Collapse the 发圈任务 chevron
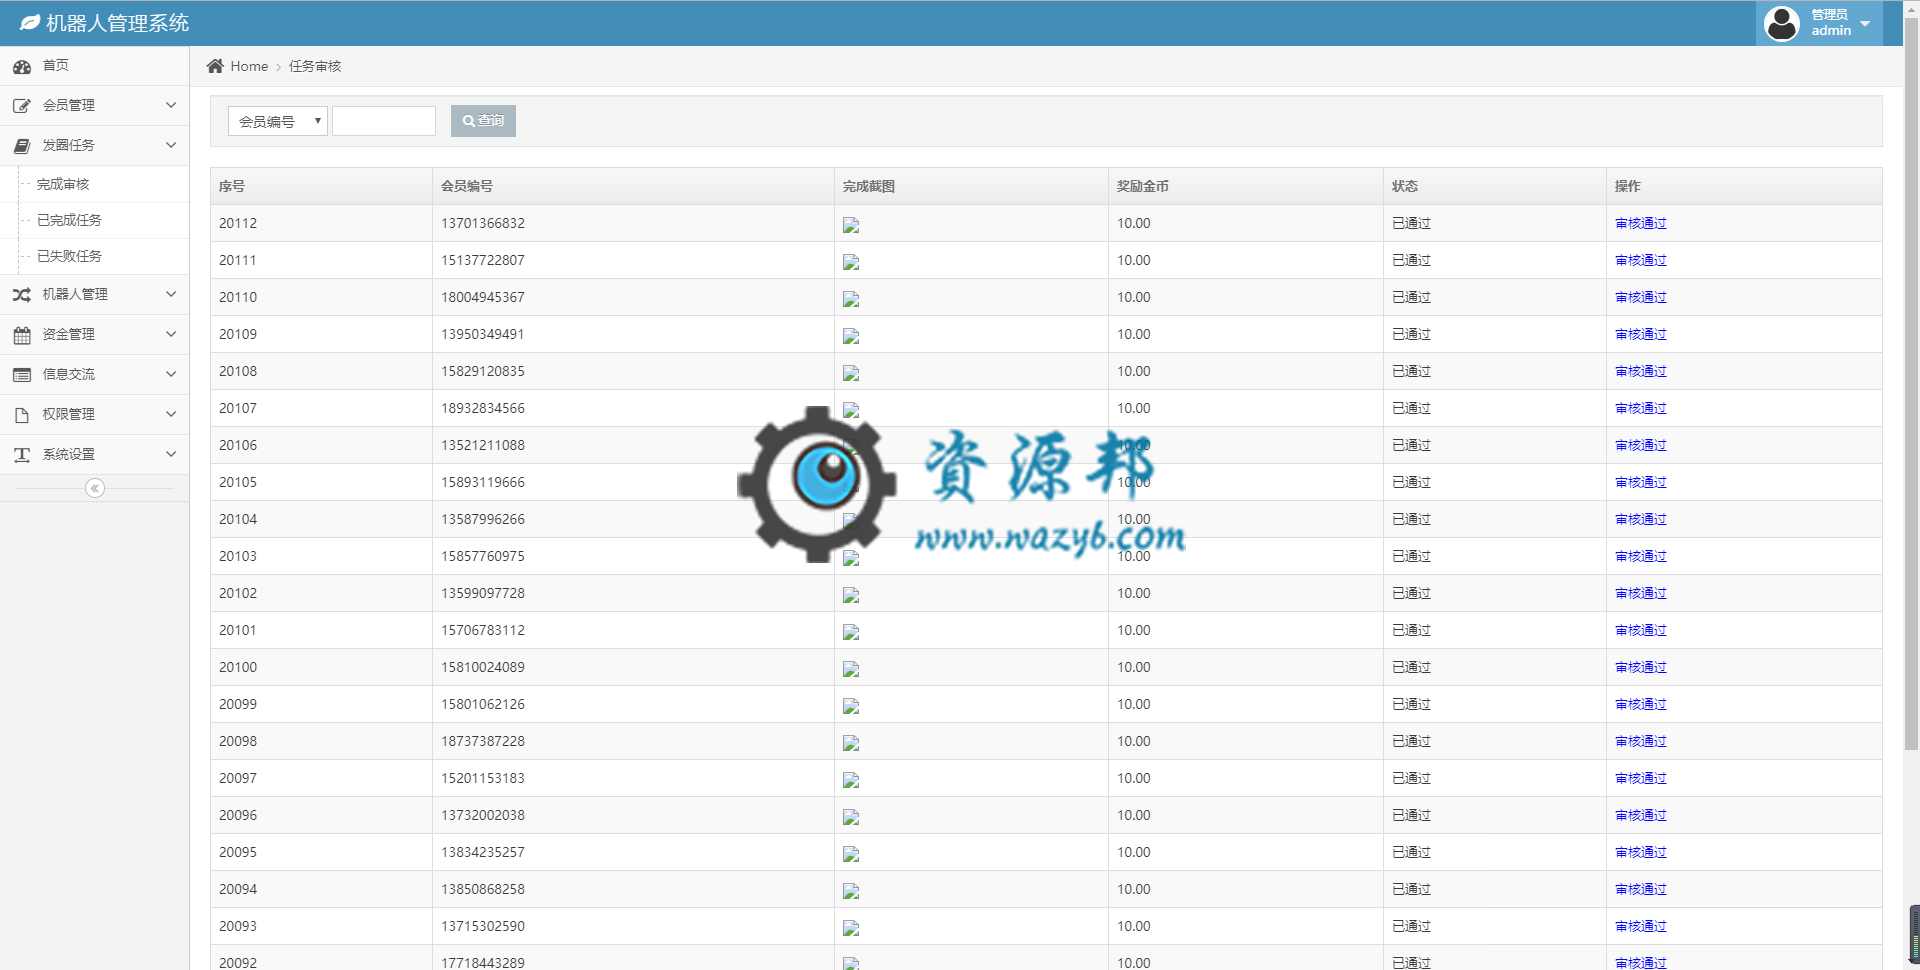 coord(171,145)
